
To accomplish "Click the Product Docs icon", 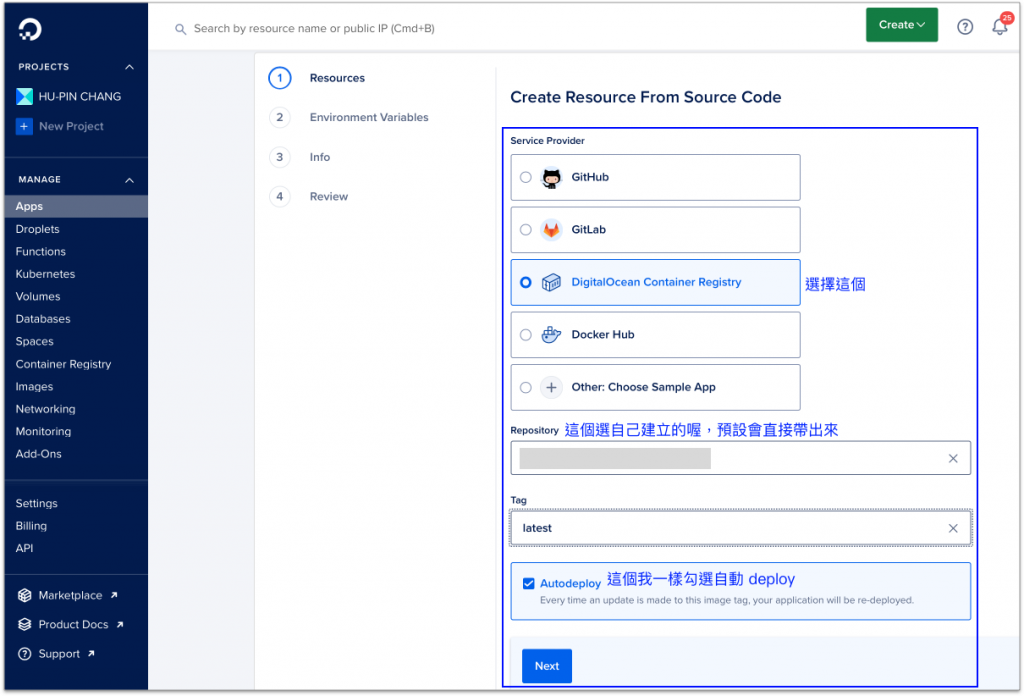I will click(25, 624).
